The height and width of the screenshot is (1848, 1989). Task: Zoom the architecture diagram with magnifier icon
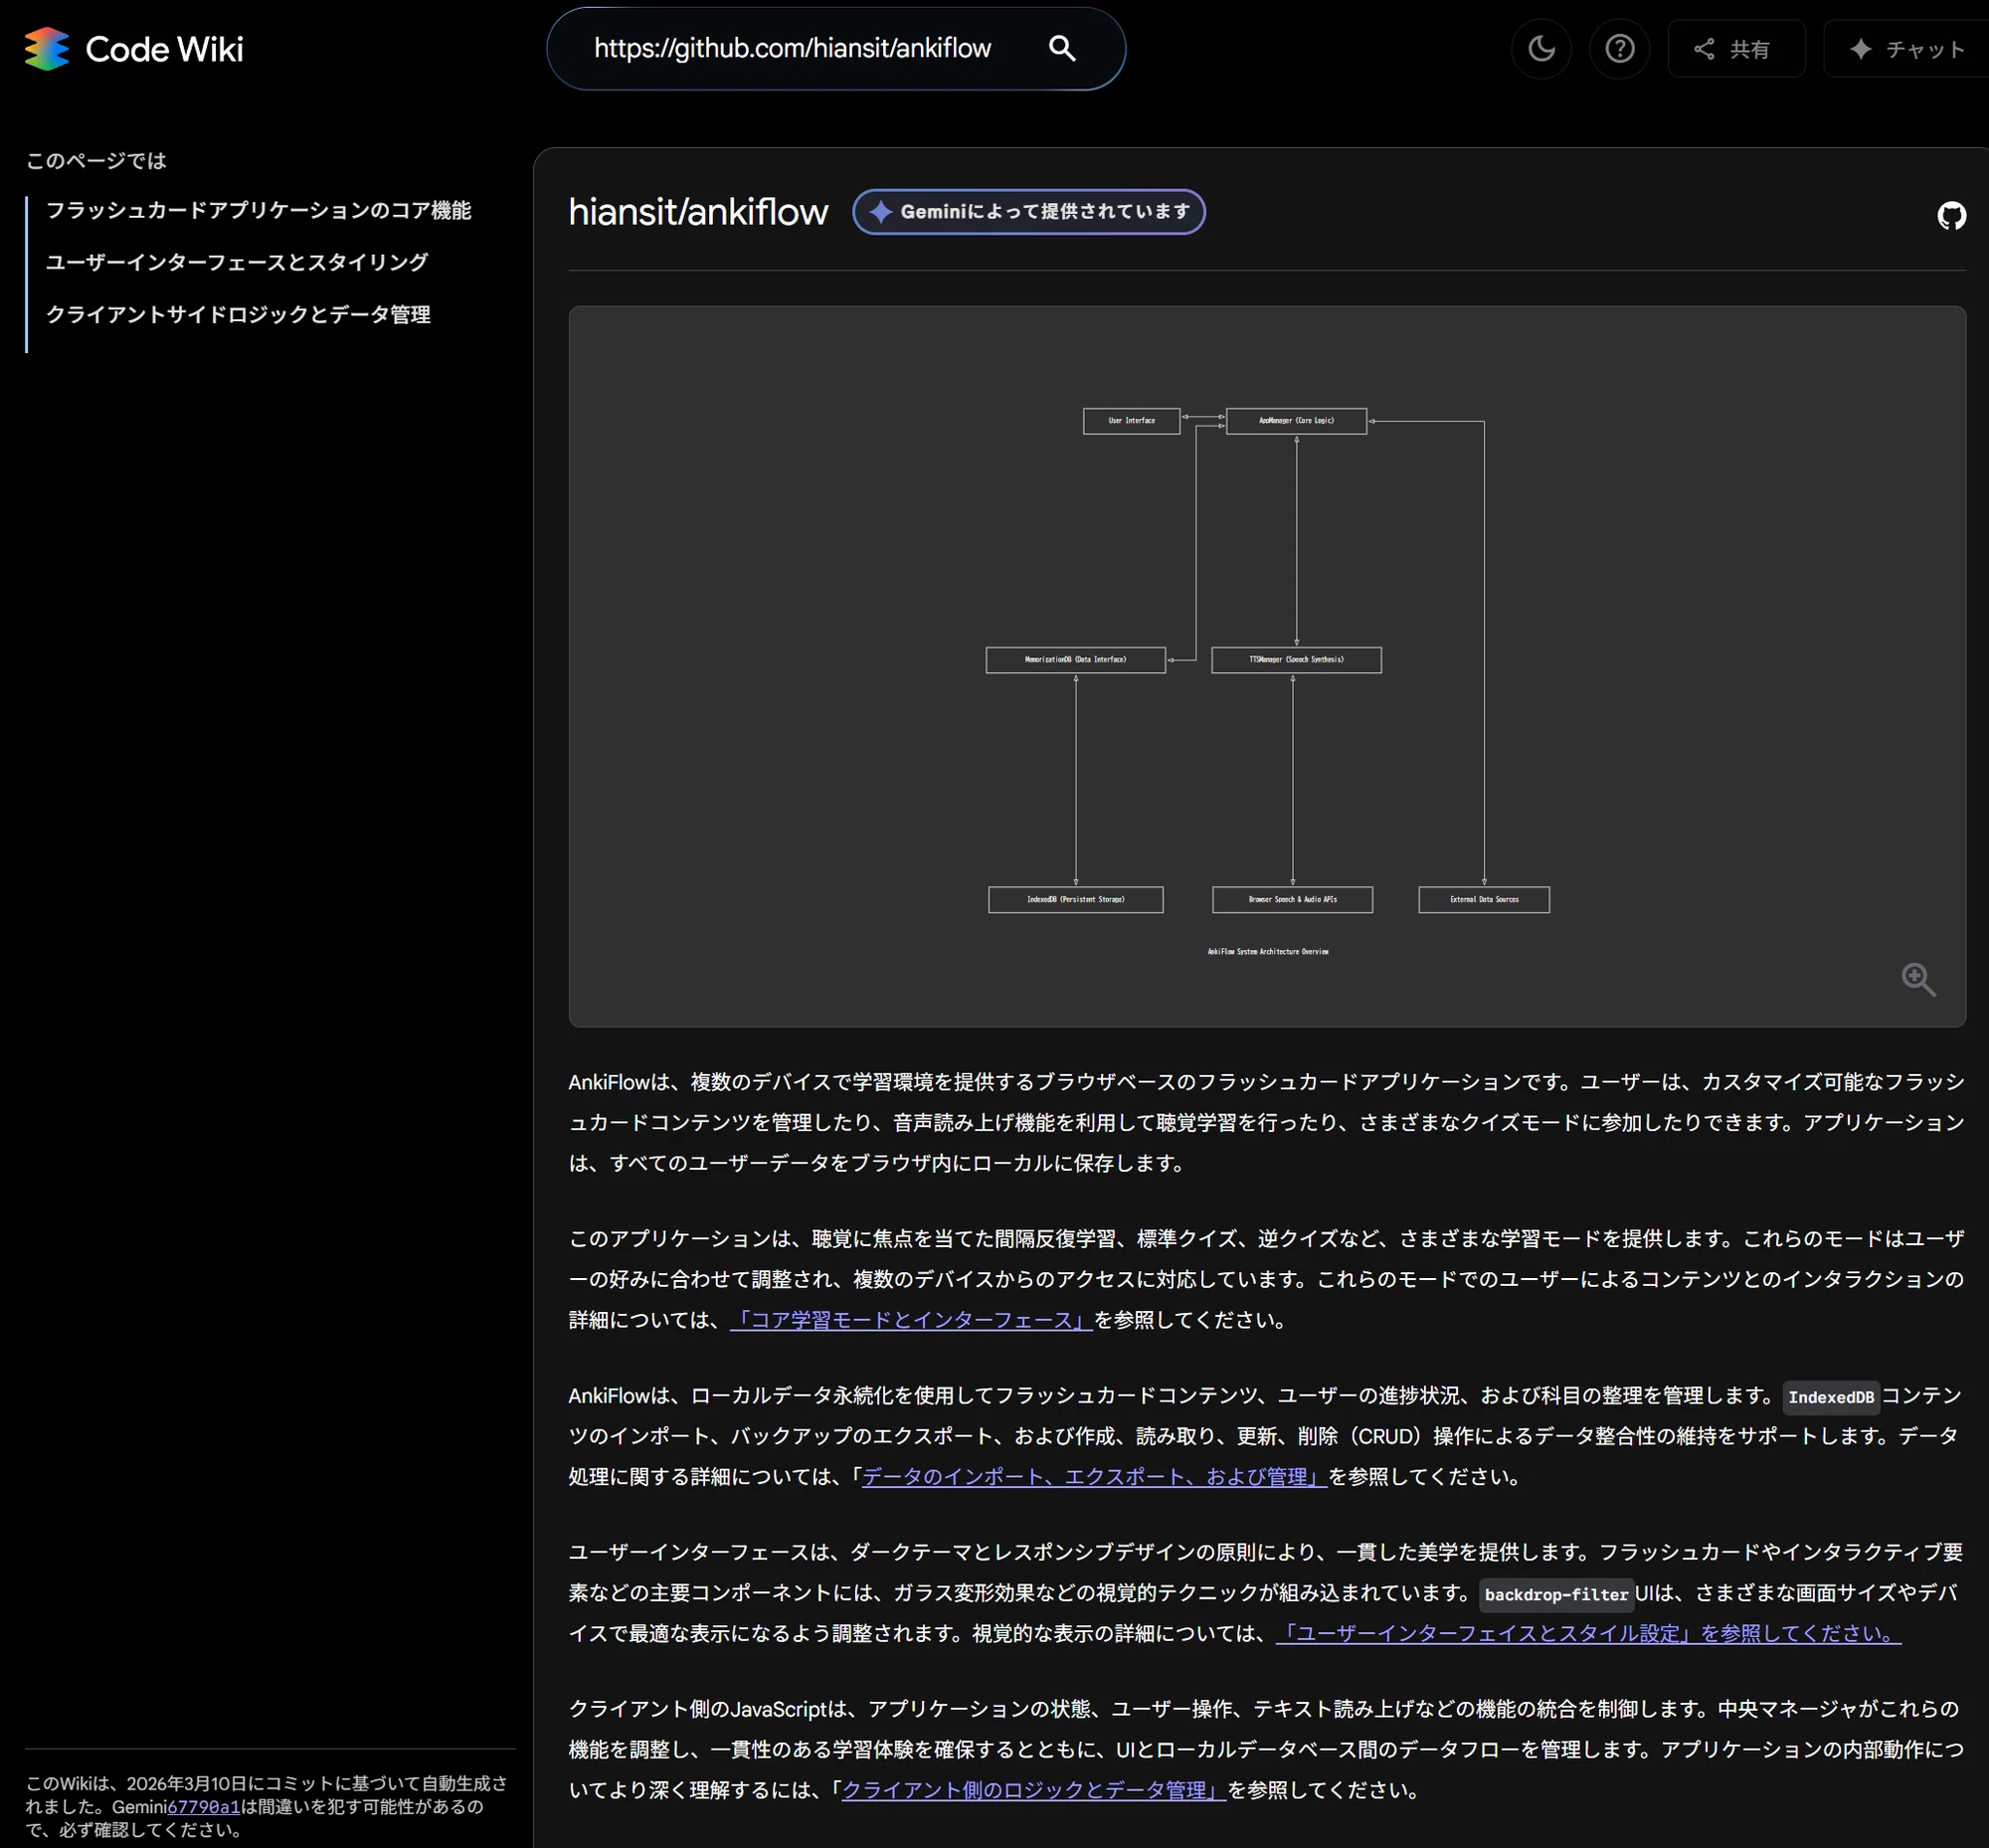click(x=1918, y=979)
